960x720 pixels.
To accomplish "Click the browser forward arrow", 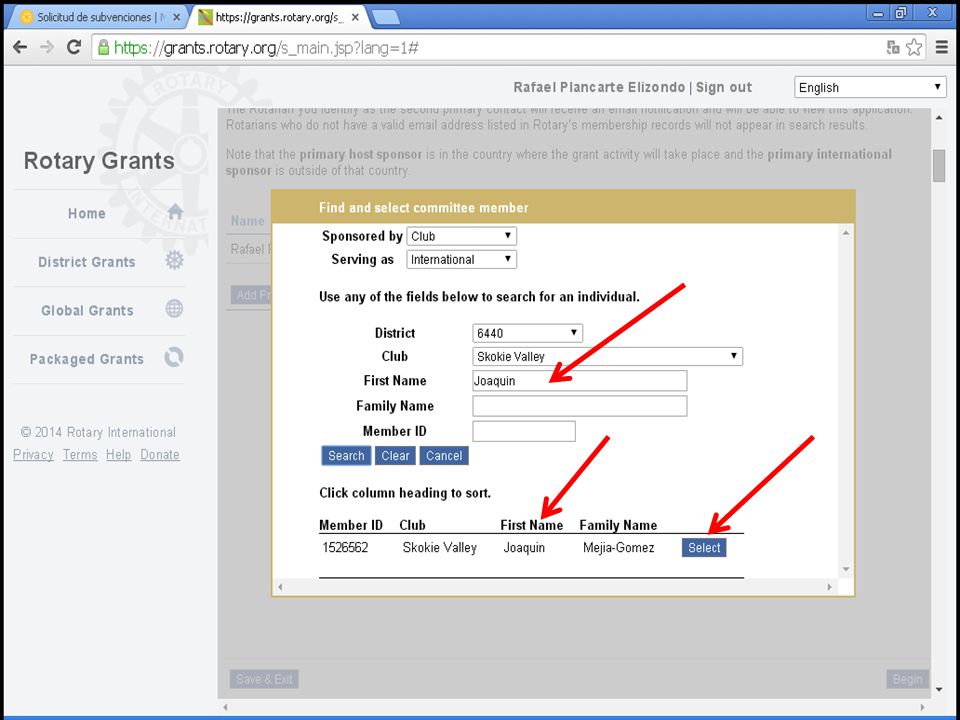I will (x=47, y=47).
